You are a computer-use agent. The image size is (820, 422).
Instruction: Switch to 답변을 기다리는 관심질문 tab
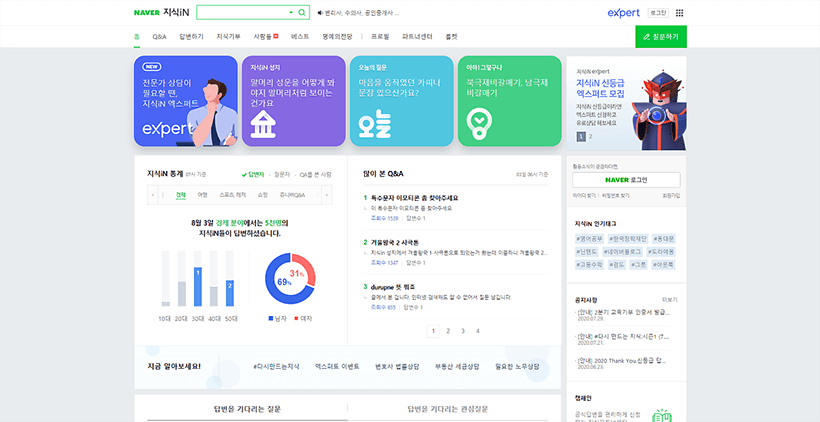[x=448, y=409]
